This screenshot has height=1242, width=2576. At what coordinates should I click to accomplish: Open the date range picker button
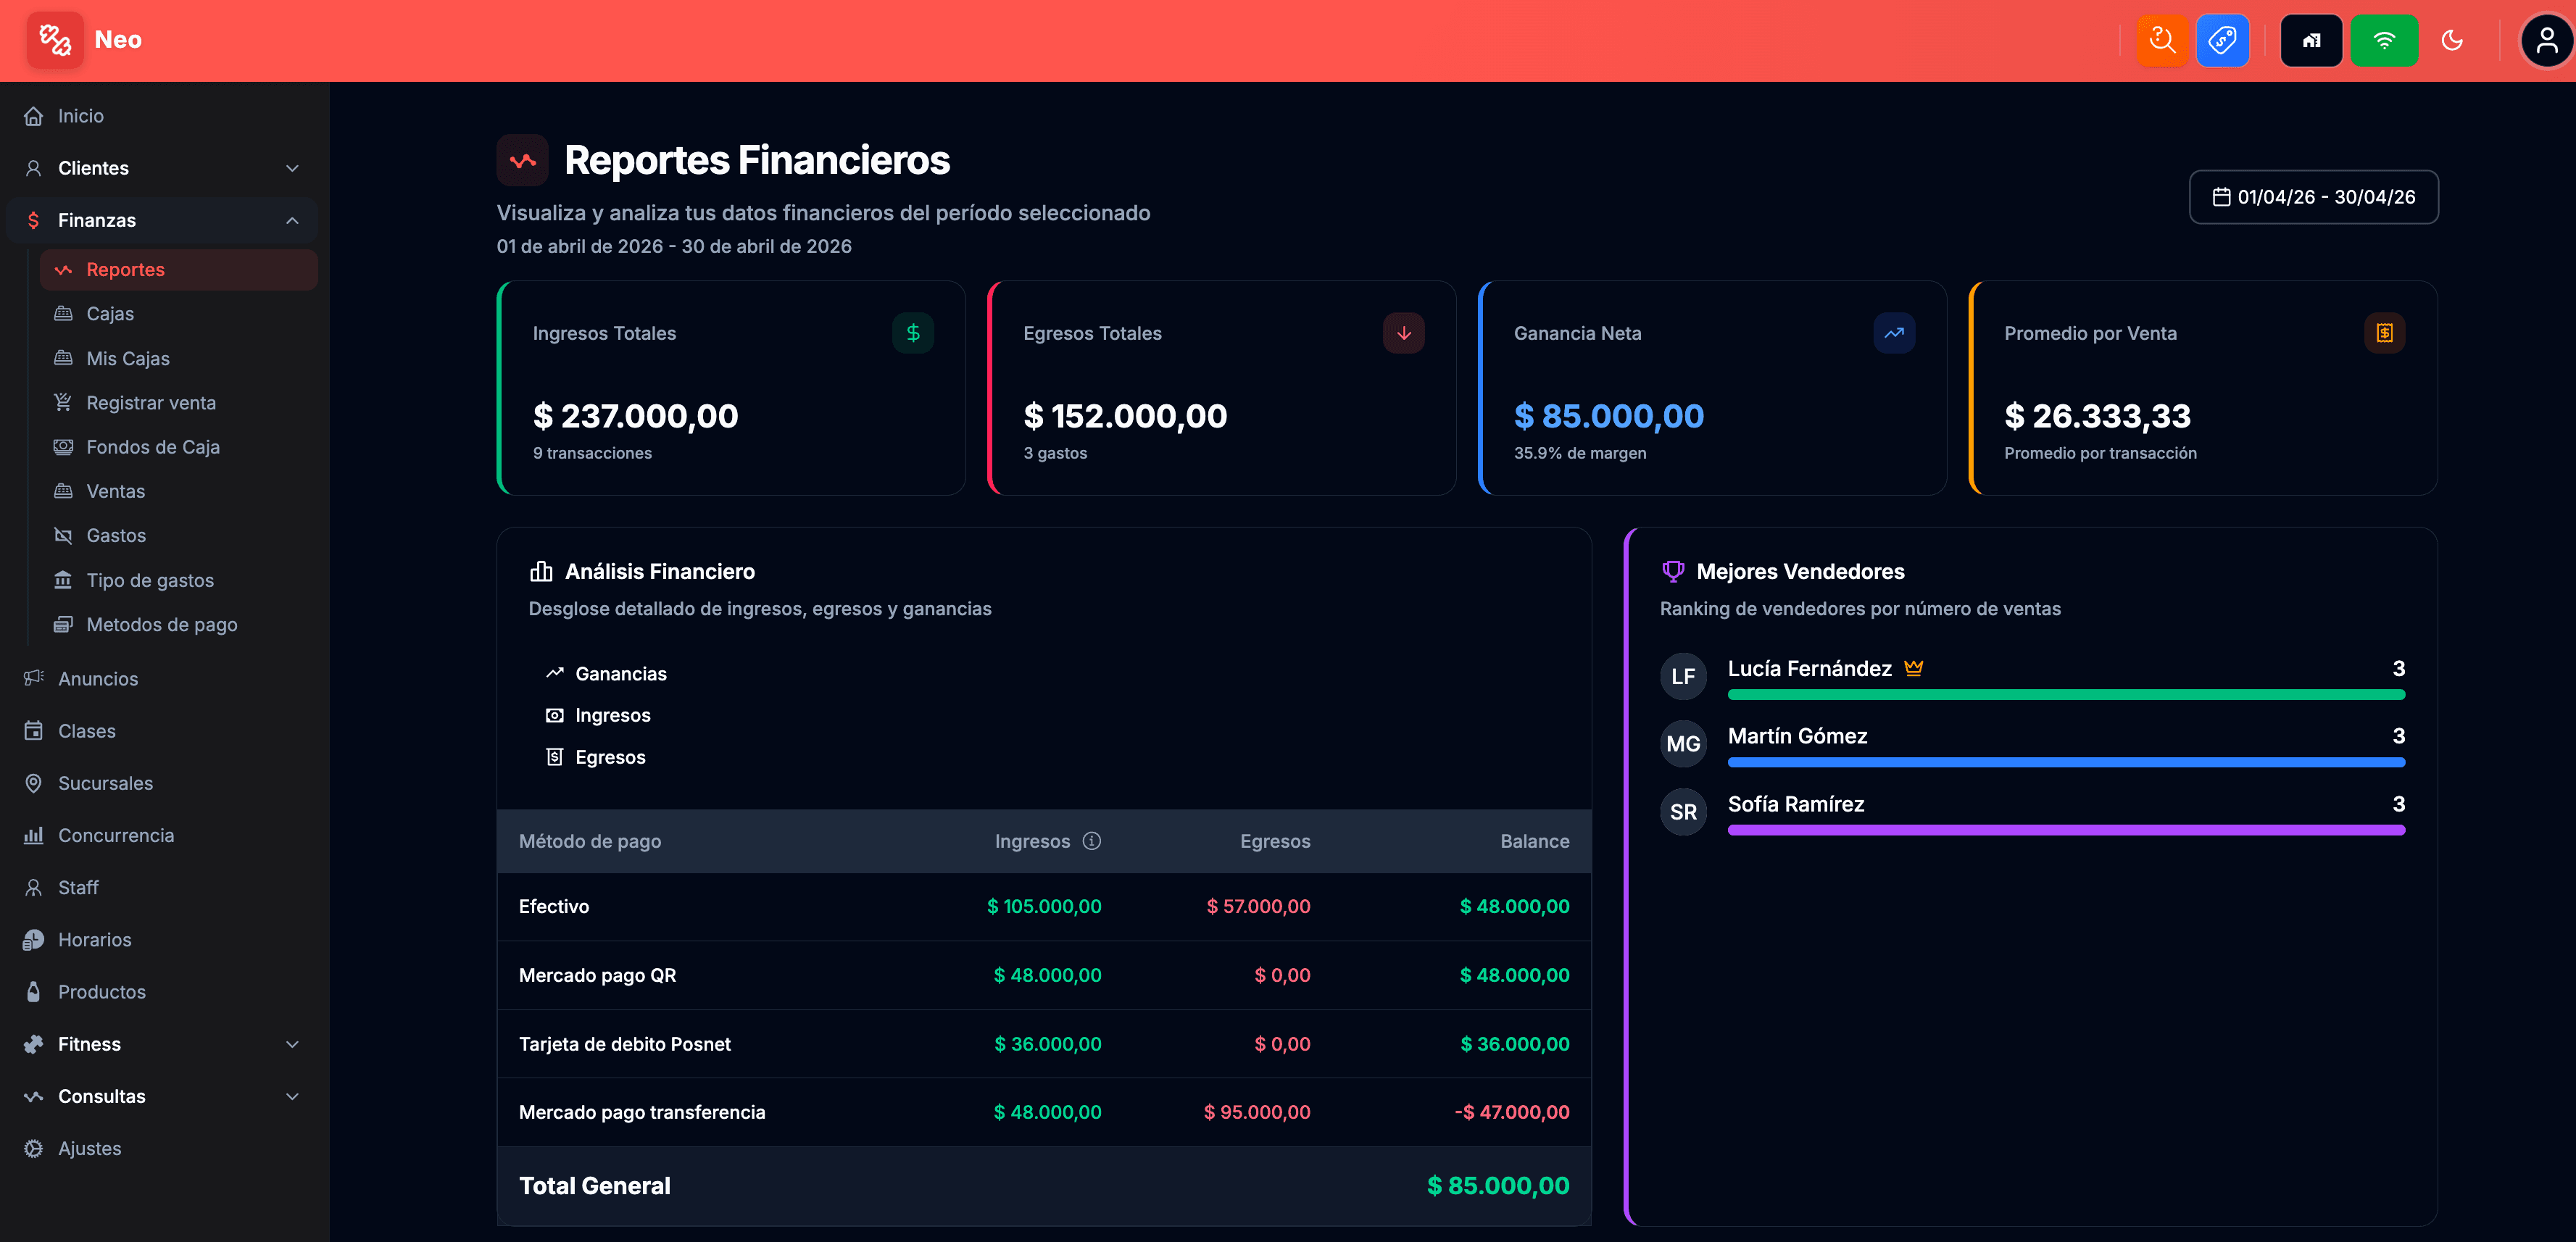2313,197
